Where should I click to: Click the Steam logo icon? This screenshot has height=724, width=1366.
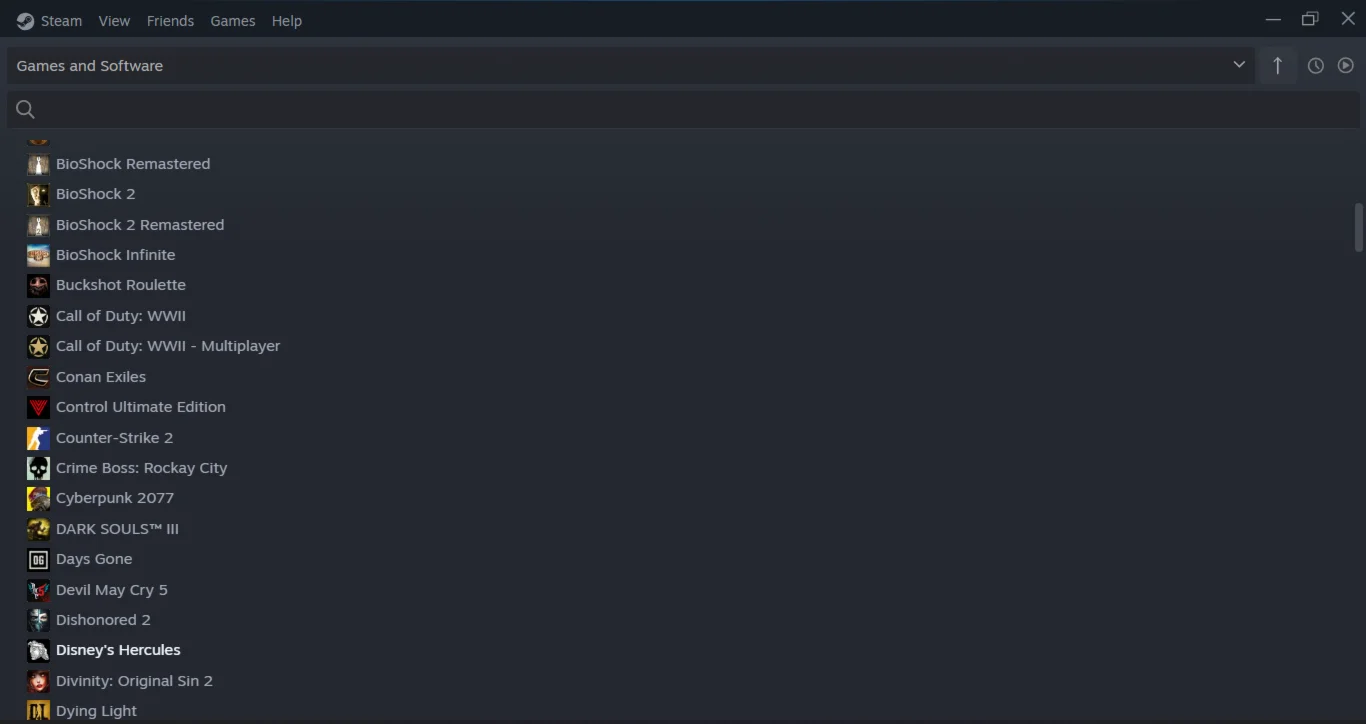click(x=25, y=21)
